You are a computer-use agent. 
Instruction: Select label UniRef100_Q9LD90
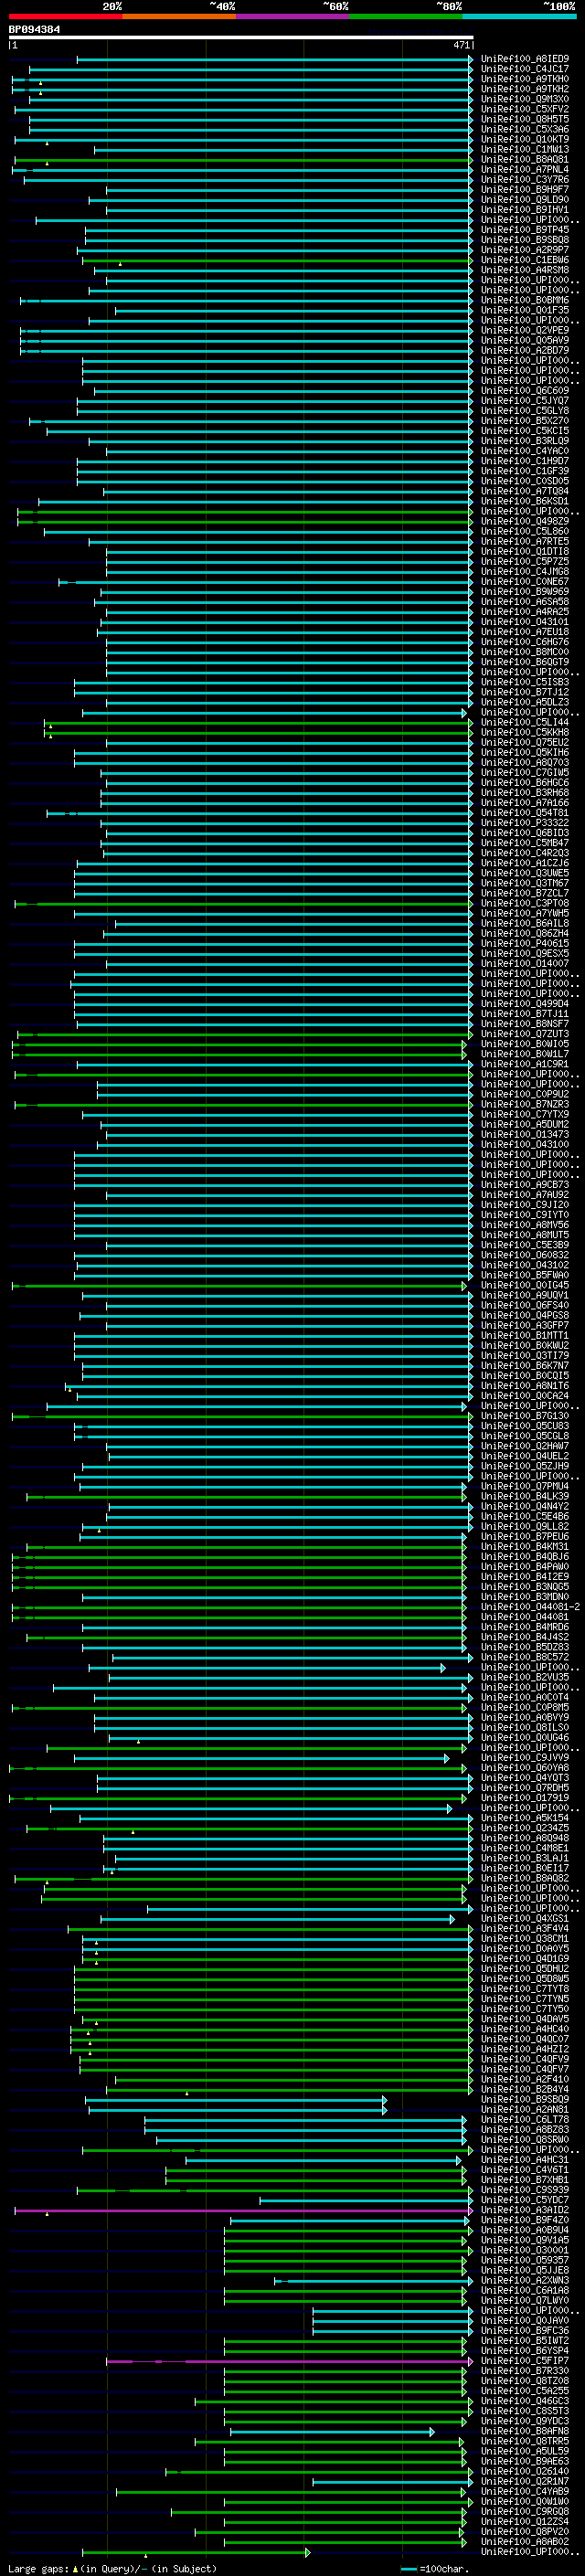pos(524,199)
